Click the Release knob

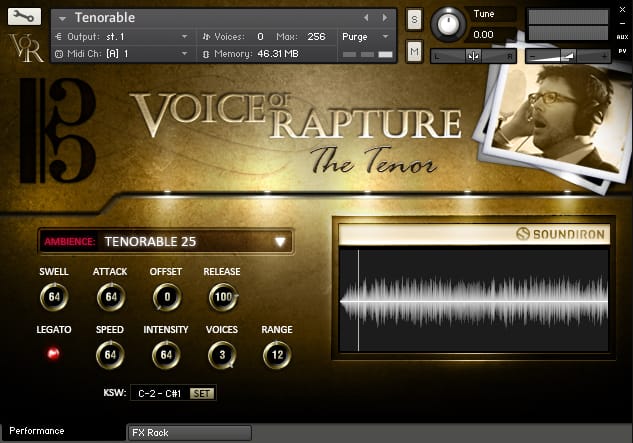[222, 296]
